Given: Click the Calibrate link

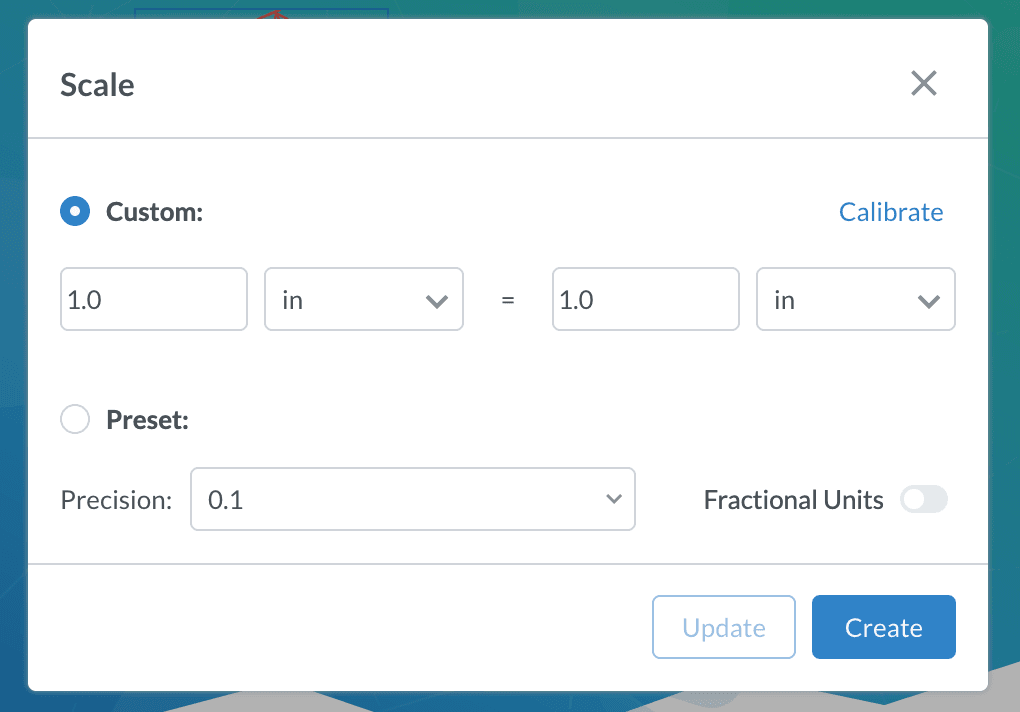Looking at the screenshot, I should [x=890, y=212].
